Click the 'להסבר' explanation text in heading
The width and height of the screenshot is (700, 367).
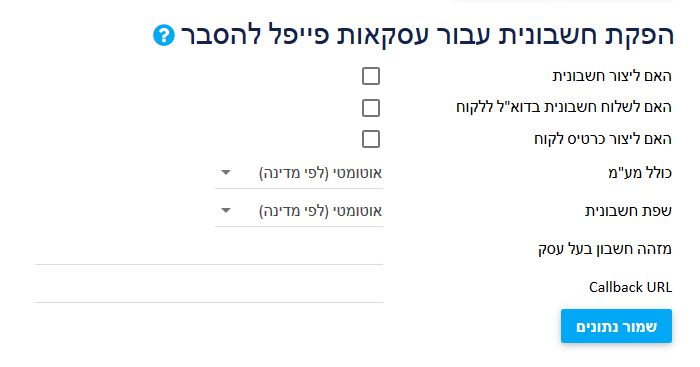pyautogui.click(x=221, y=35)
